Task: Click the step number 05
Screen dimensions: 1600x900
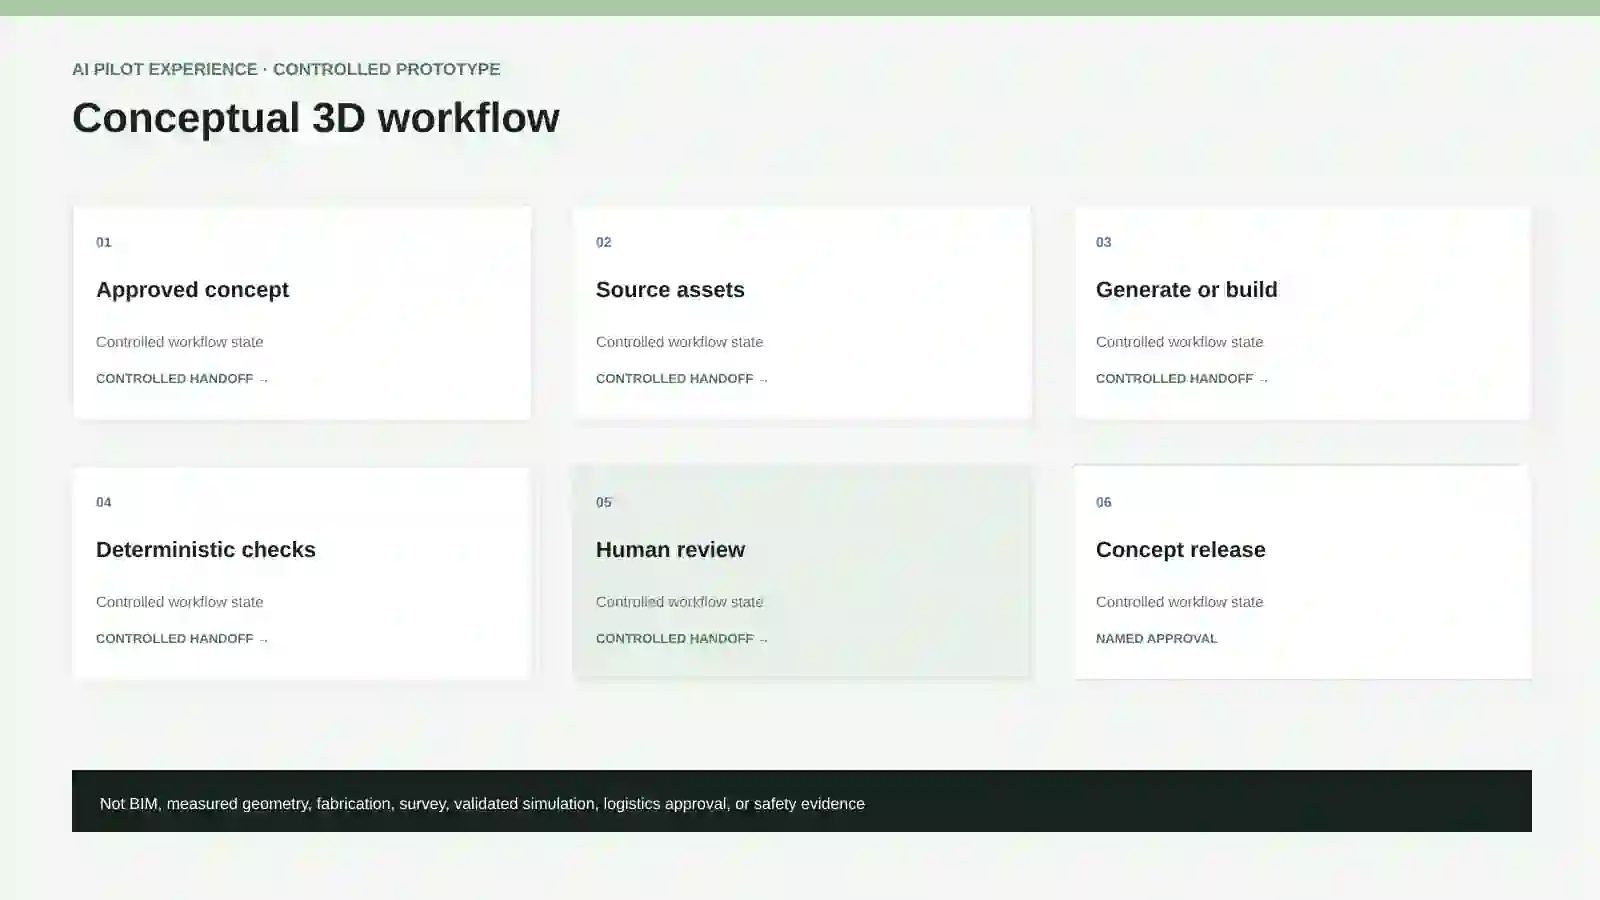Action: 604,502
